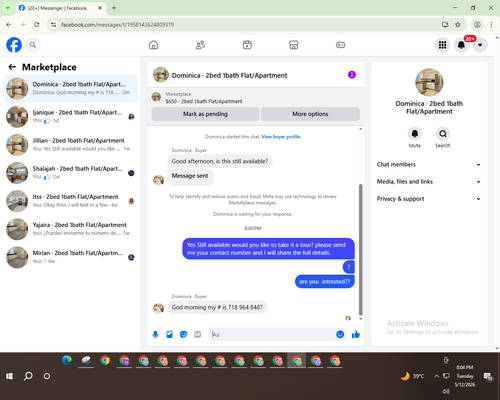The width and height of the screenshot is (500, 400).
Task: Open the purple conversation info icon
Action: pos(352,75)
